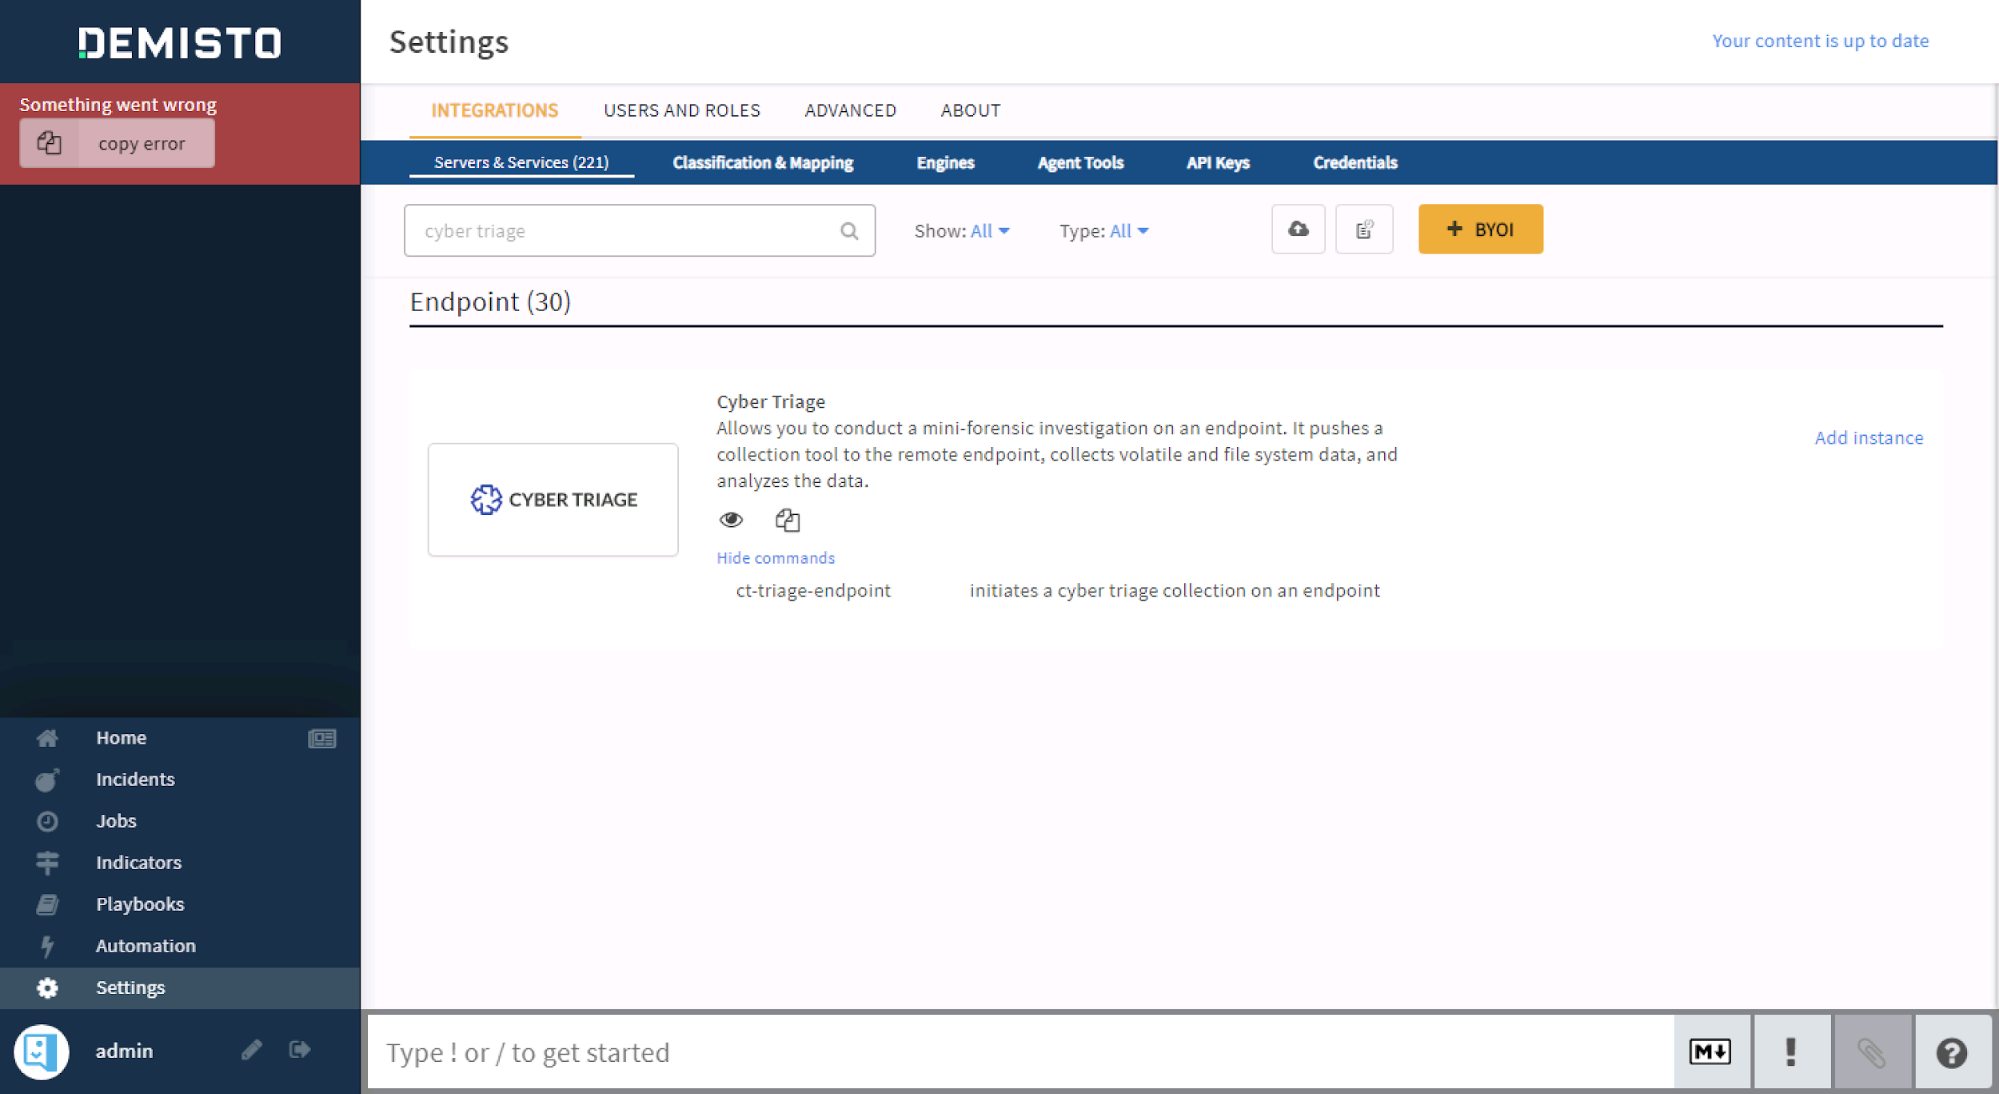Image resolution: width=1999 pixels, height=1094 pixels.
Task: Click the attachment paperclip icon
Action: tap(1872, 1052)
